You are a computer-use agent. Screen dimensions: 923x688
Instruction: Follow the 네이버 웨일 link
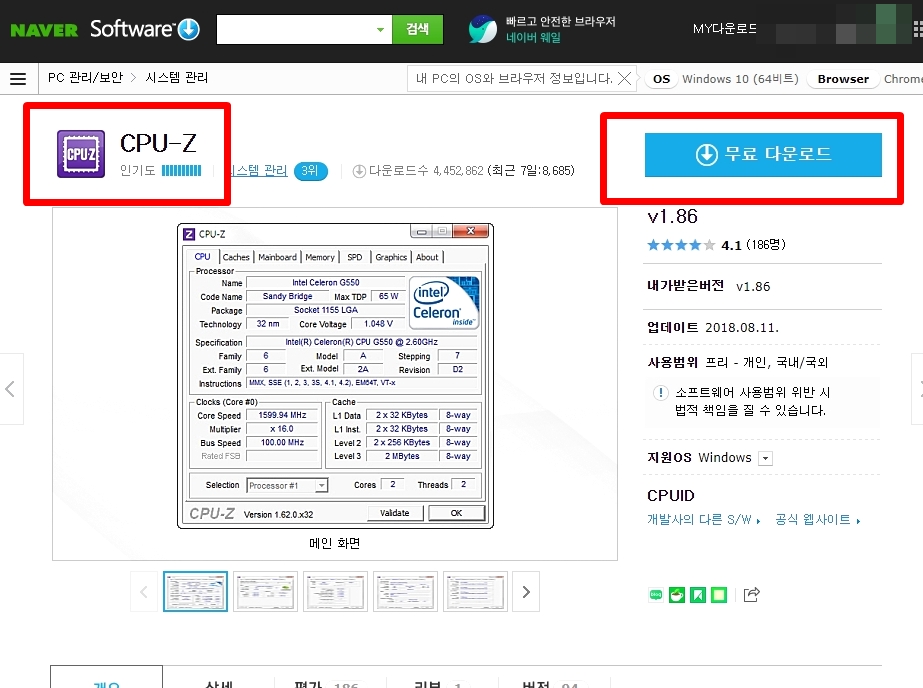point(533,38)
